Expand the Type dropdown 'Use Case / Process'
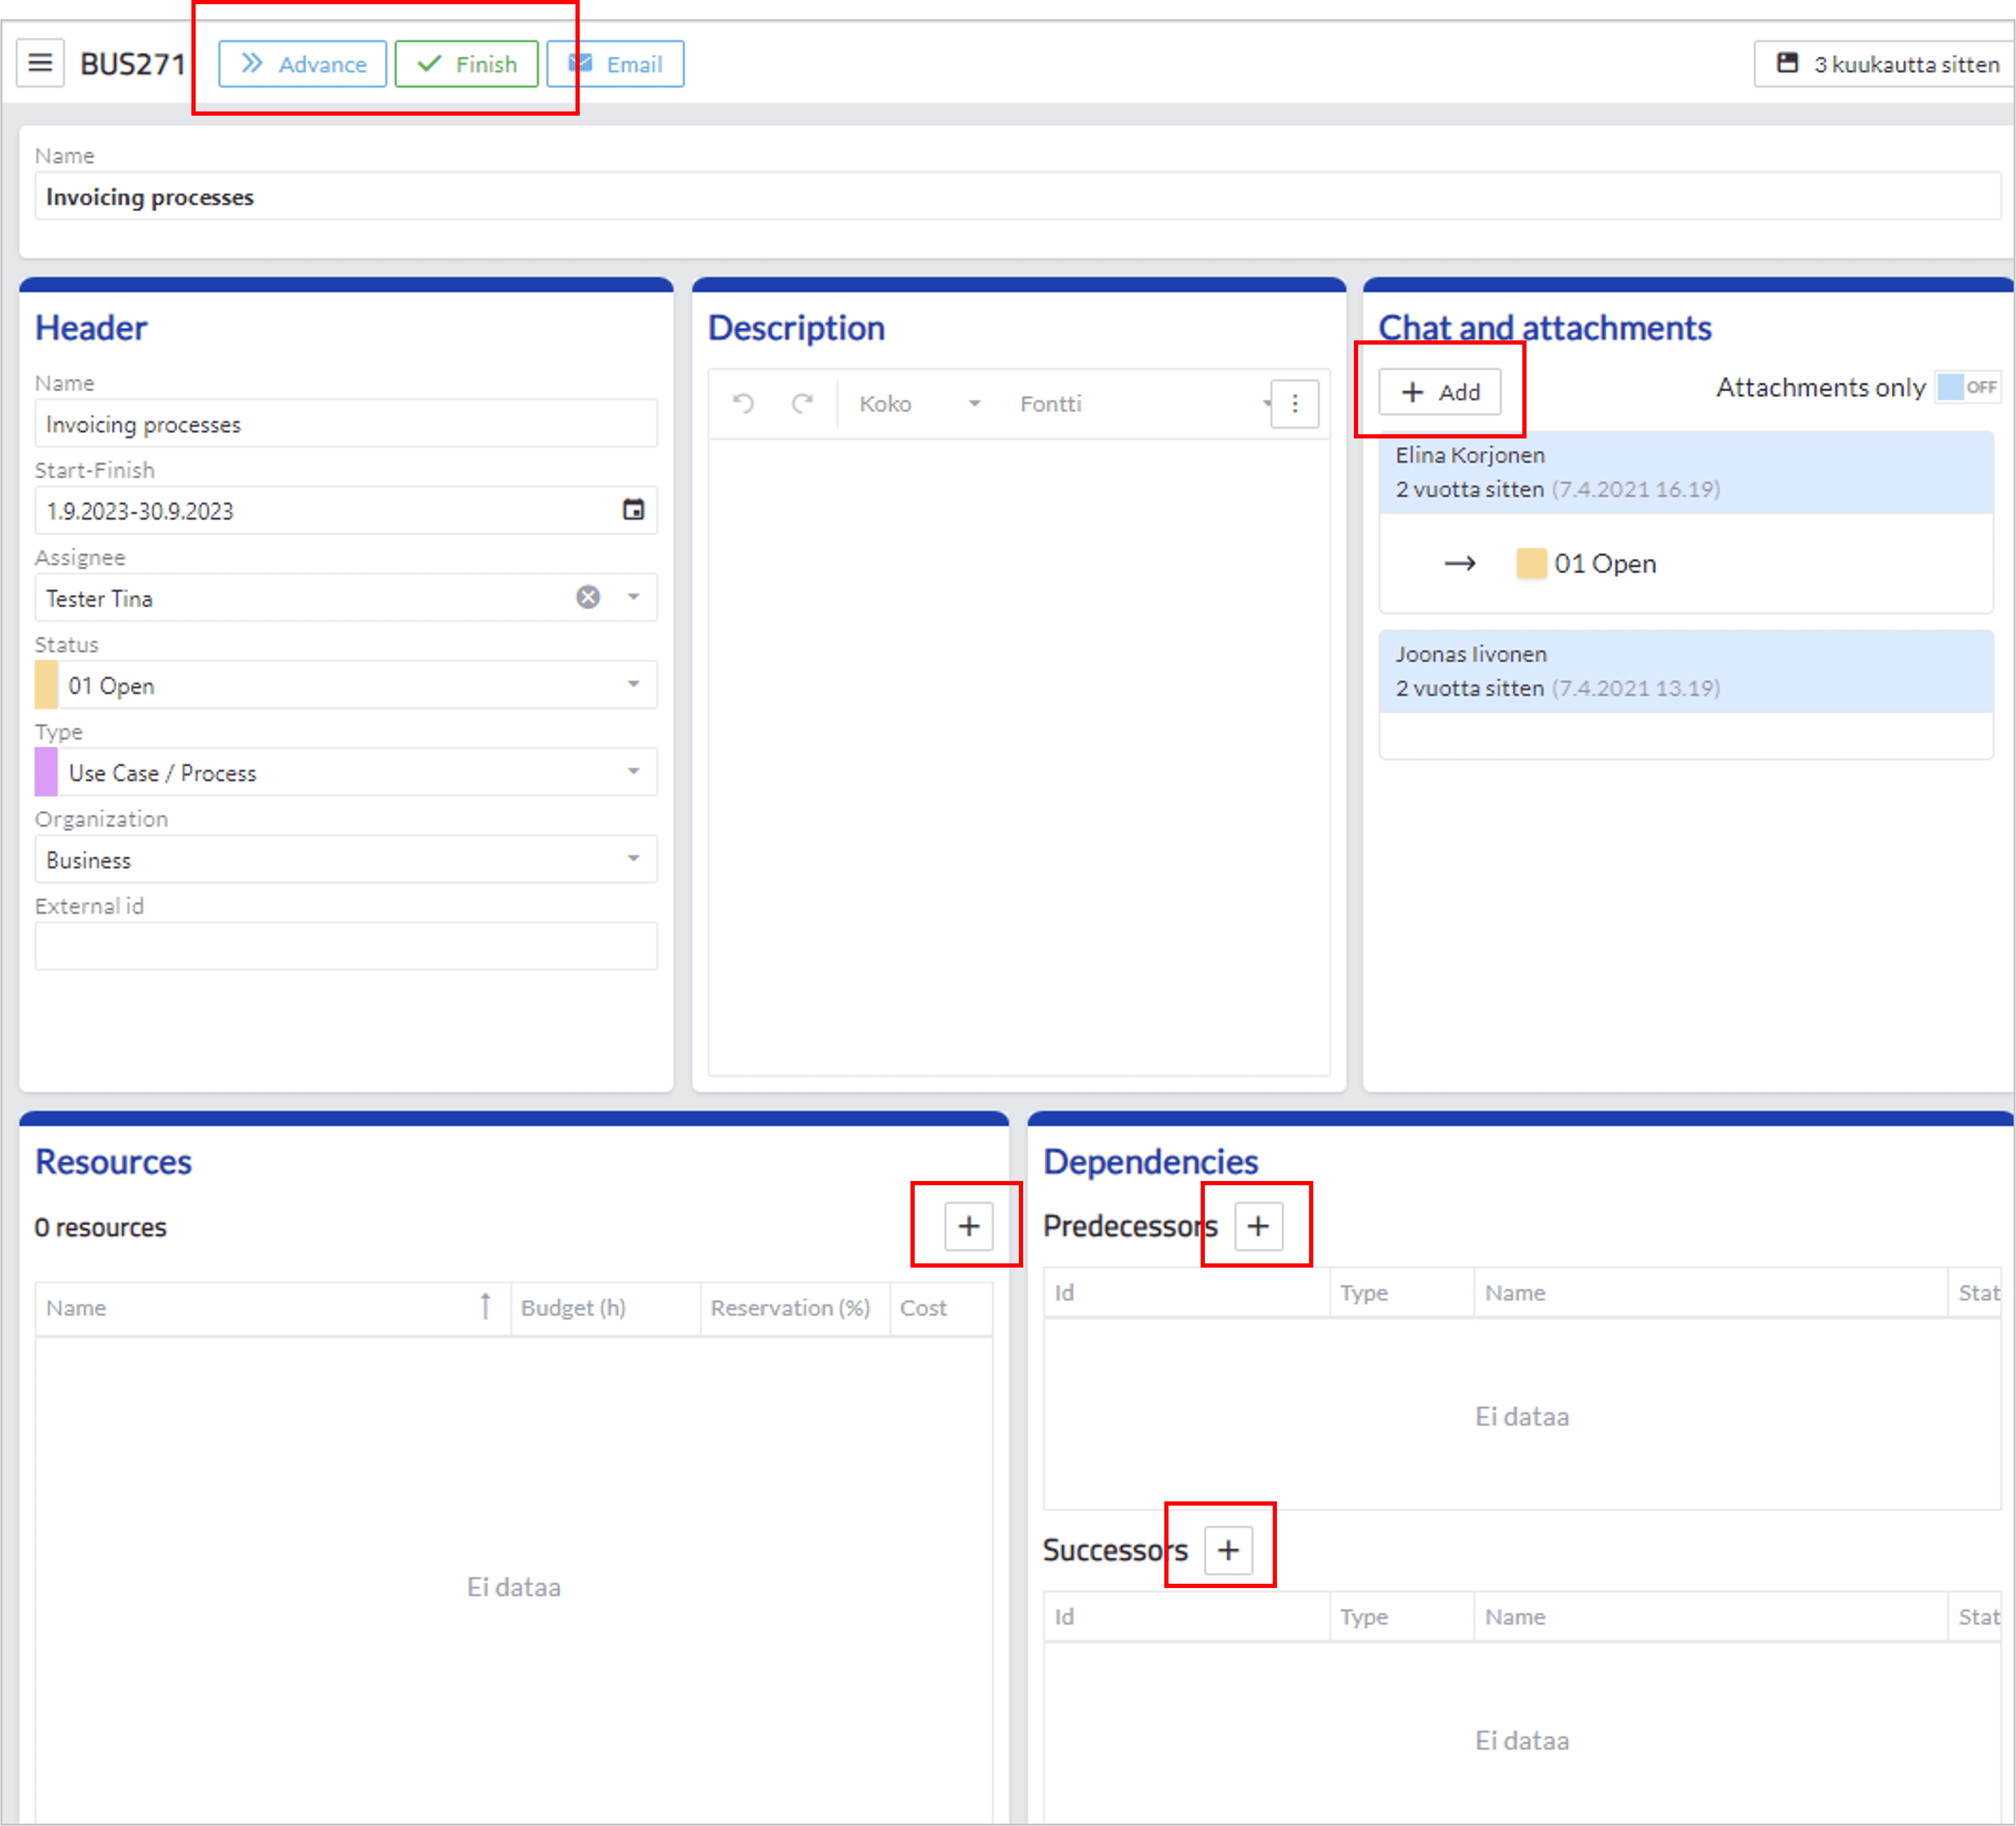The width and height of the screenshot is (2016, 1826). coord(633,771)
